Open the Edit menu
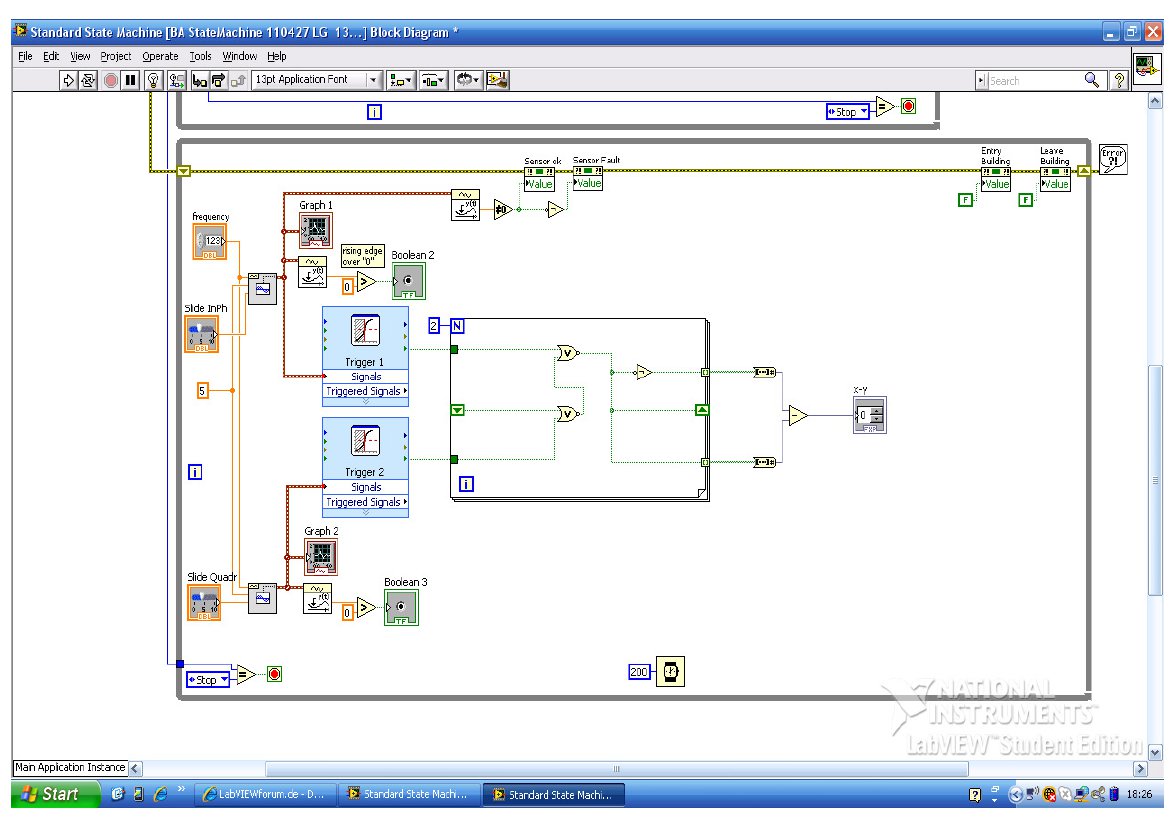This screenshot has width=1169, height=826. (51, 56)
